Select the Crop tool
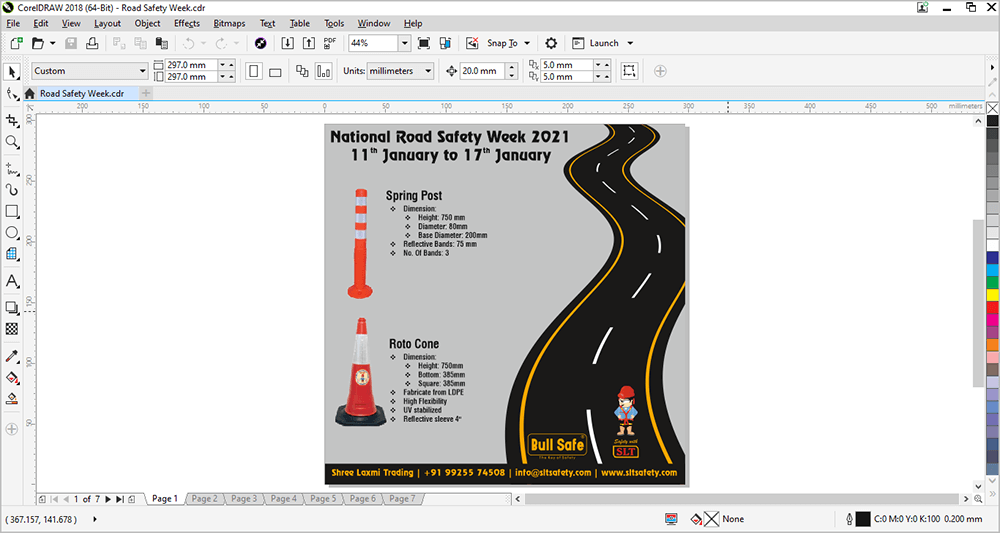Viewport: 1000px width, 533px height. tap(12, 120)
